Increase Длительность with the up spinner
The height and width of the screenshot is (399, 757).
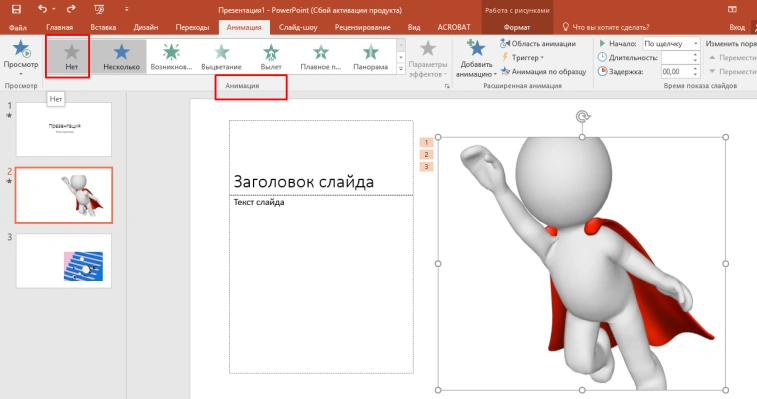click(695, 55)
